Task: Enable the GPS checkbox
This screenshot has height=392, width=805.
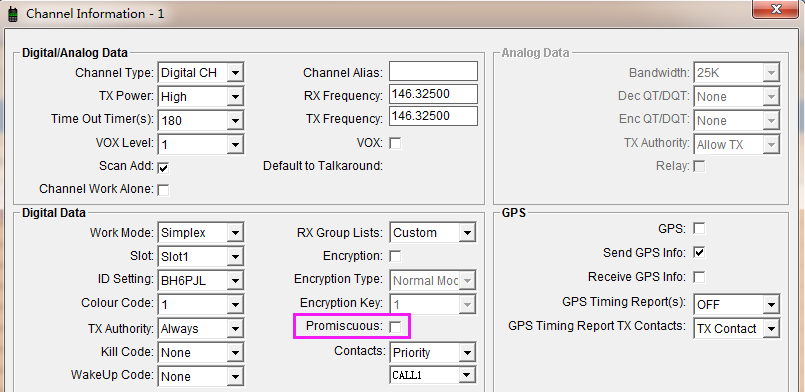Action: coord(699,228)
